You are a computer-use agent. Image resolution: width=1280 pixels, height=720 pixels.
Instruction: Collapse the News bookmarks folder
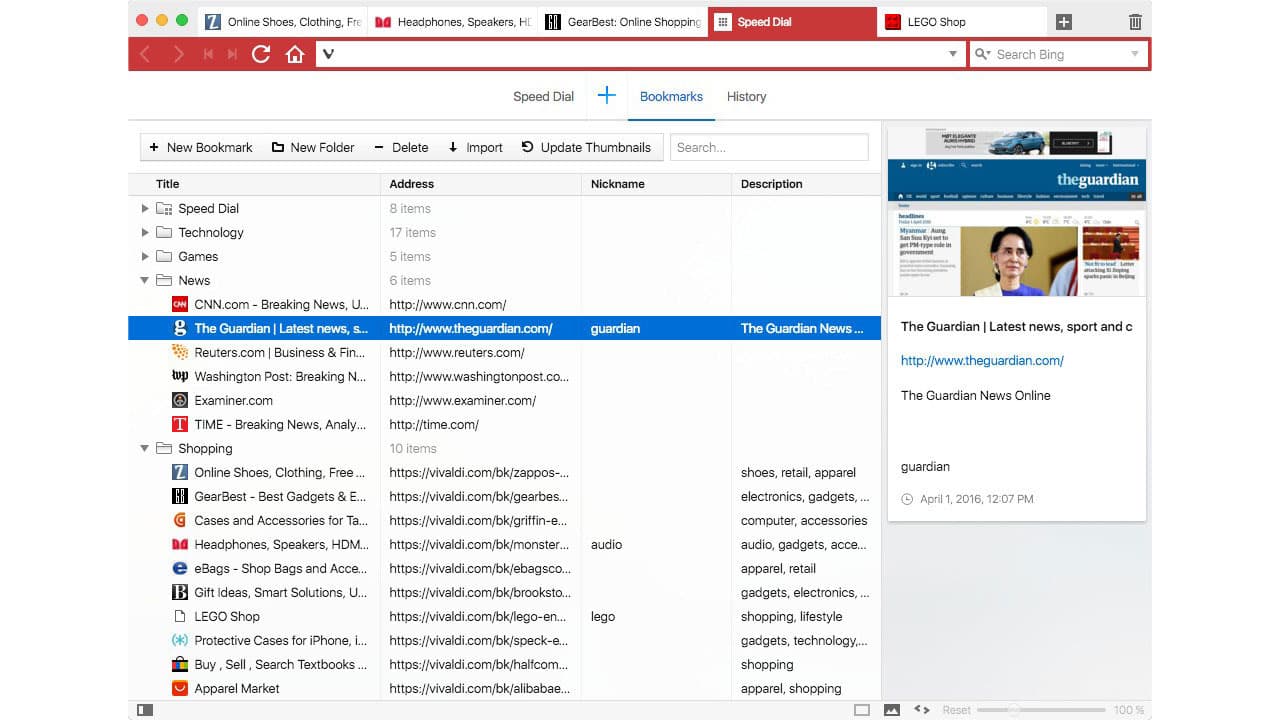(145, 280)
